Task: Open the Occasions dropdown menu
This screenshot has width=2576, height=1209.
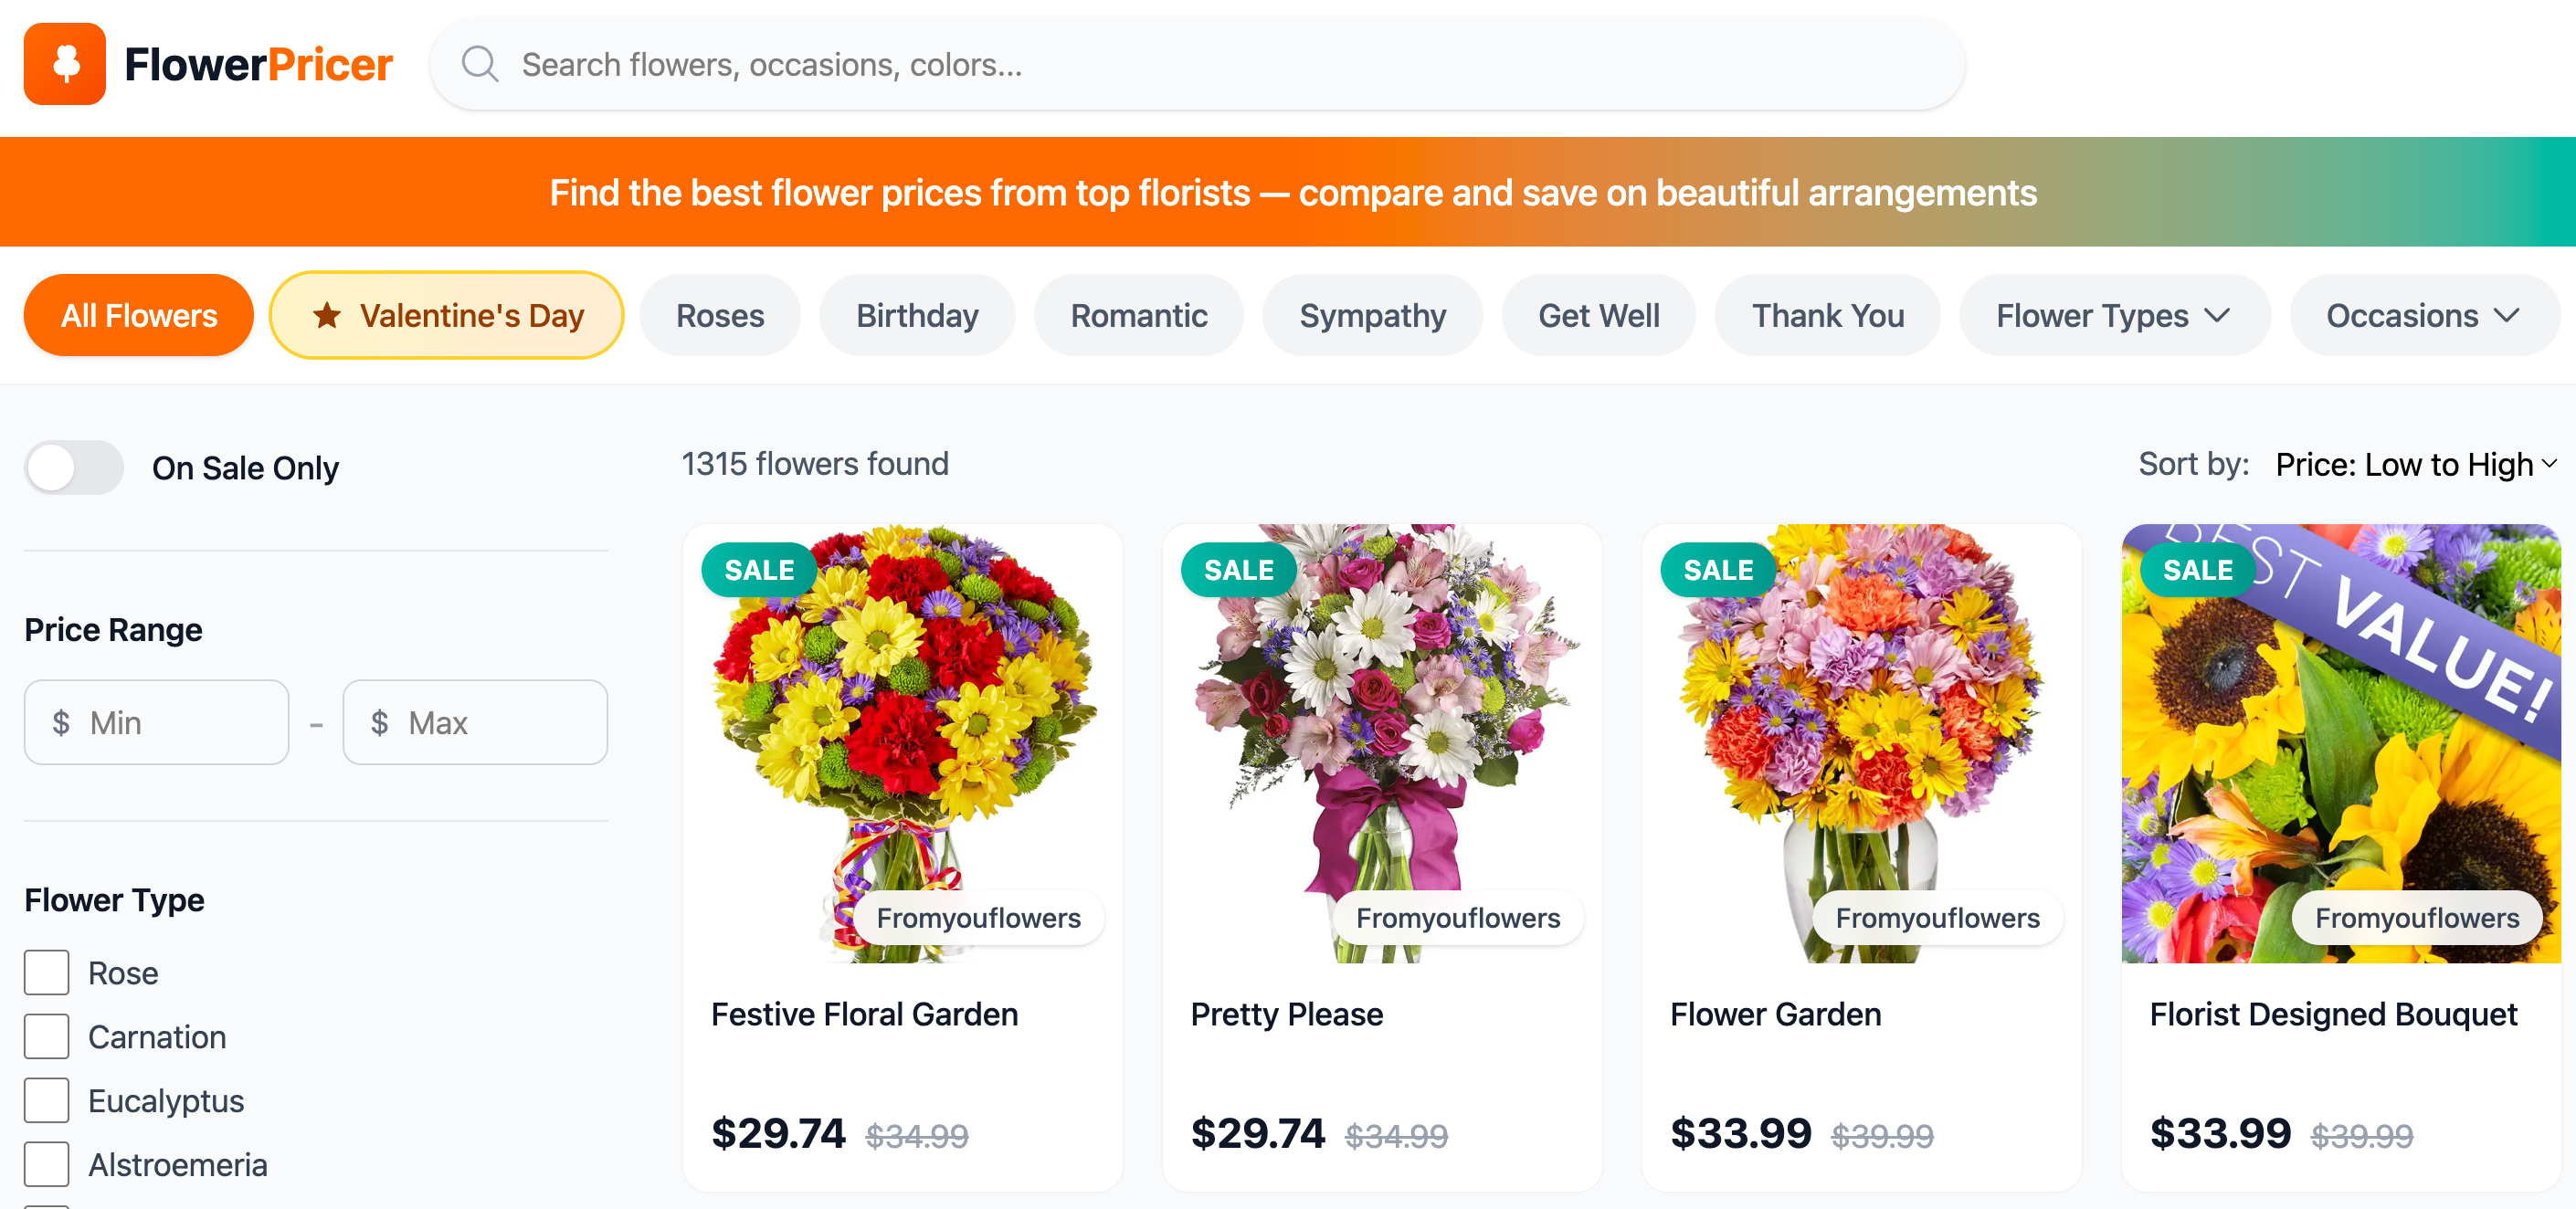Action: [2422, 316]
